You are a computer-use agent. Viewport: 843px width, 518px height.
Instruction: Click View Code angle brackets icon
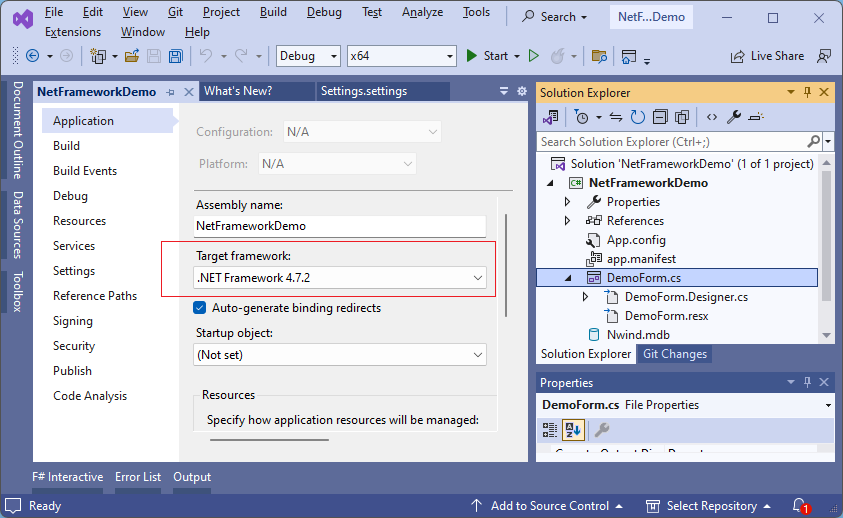[x=712, y=117]
